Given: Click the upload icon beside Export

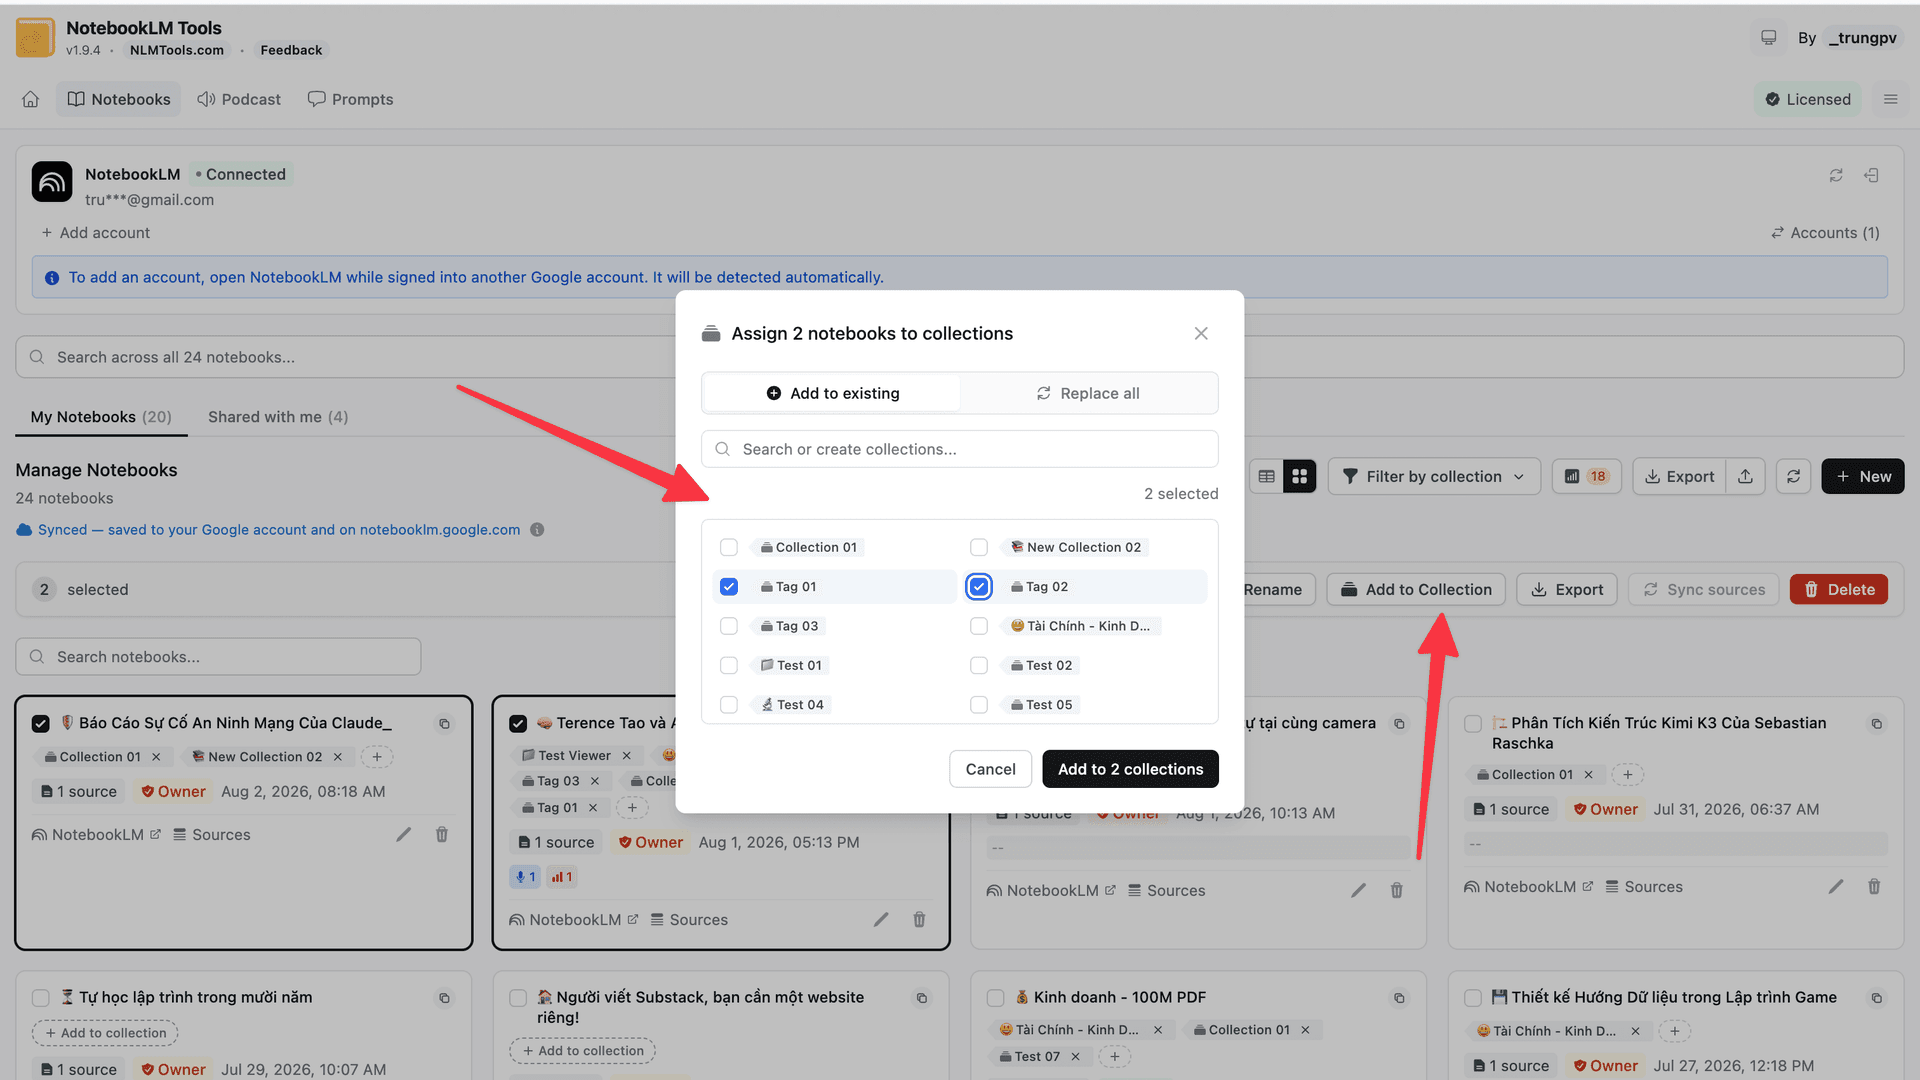Looking at the screenshot, I should pyautogui.click(x=1745, y=477).
